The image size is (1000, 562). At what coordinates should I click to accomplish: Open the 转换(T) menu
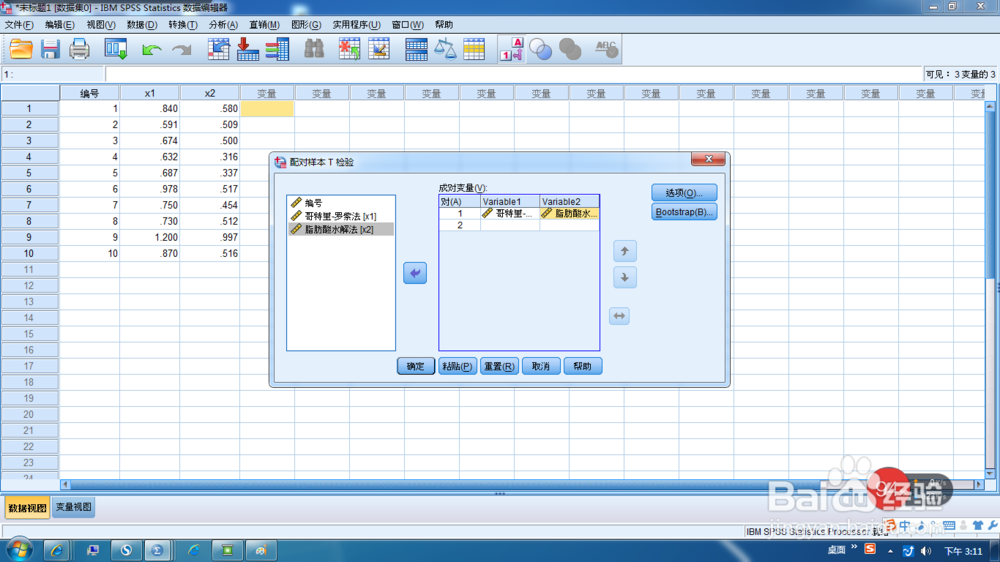click(182, 25)
